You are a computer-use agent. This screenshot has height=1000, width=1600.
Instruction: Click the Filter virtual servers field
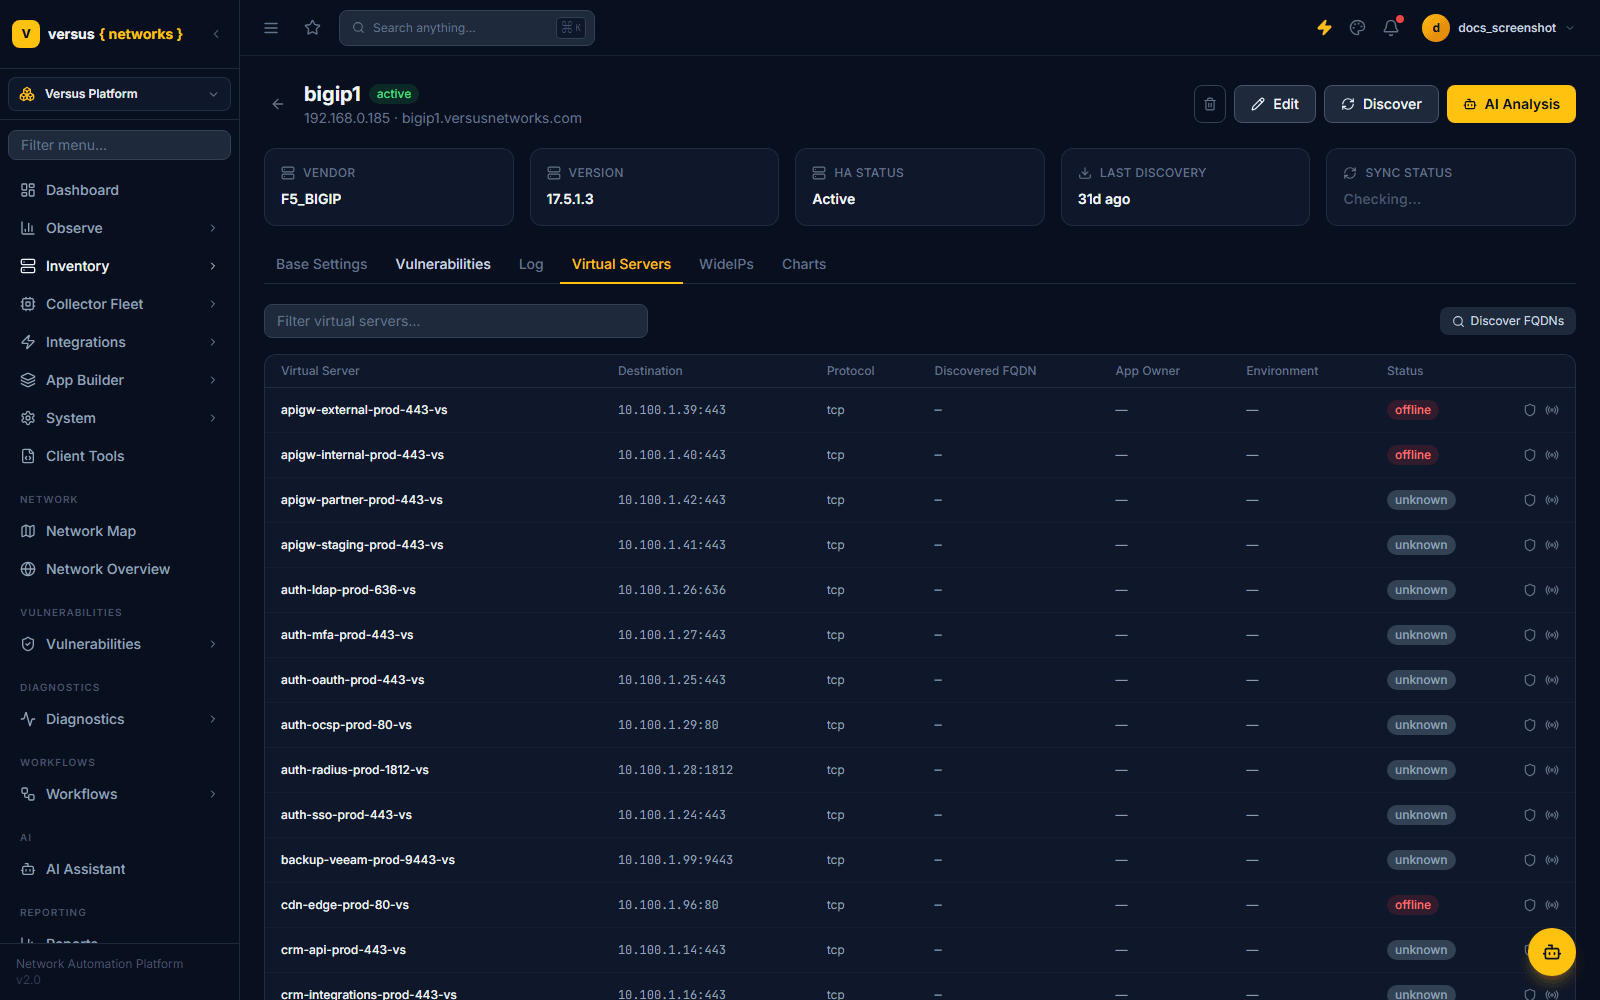[456, 321]
